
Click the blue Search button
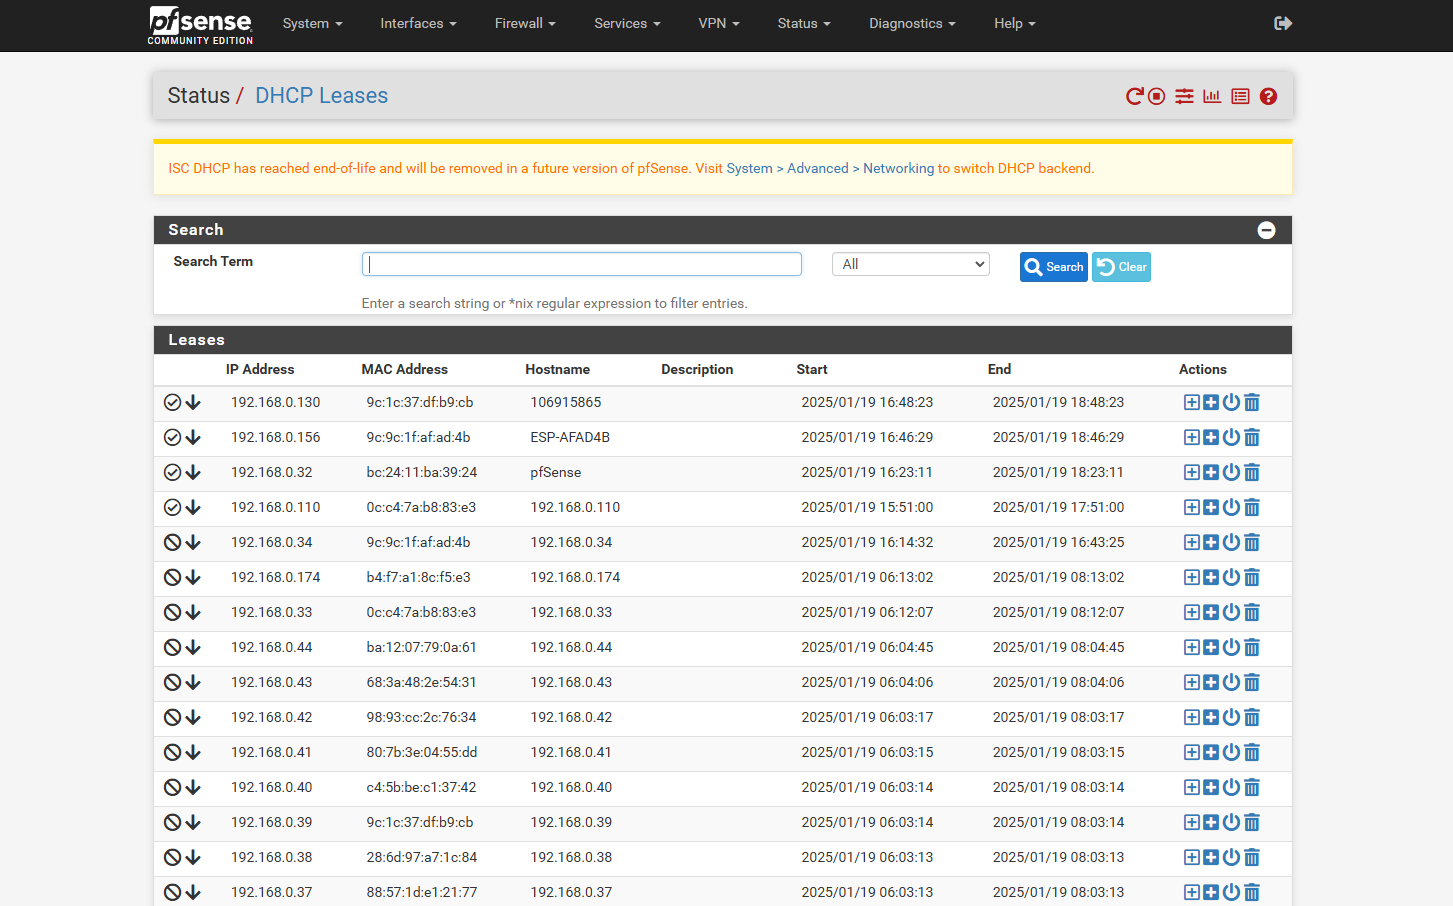pyautogui.click(x=1054, y=267)
